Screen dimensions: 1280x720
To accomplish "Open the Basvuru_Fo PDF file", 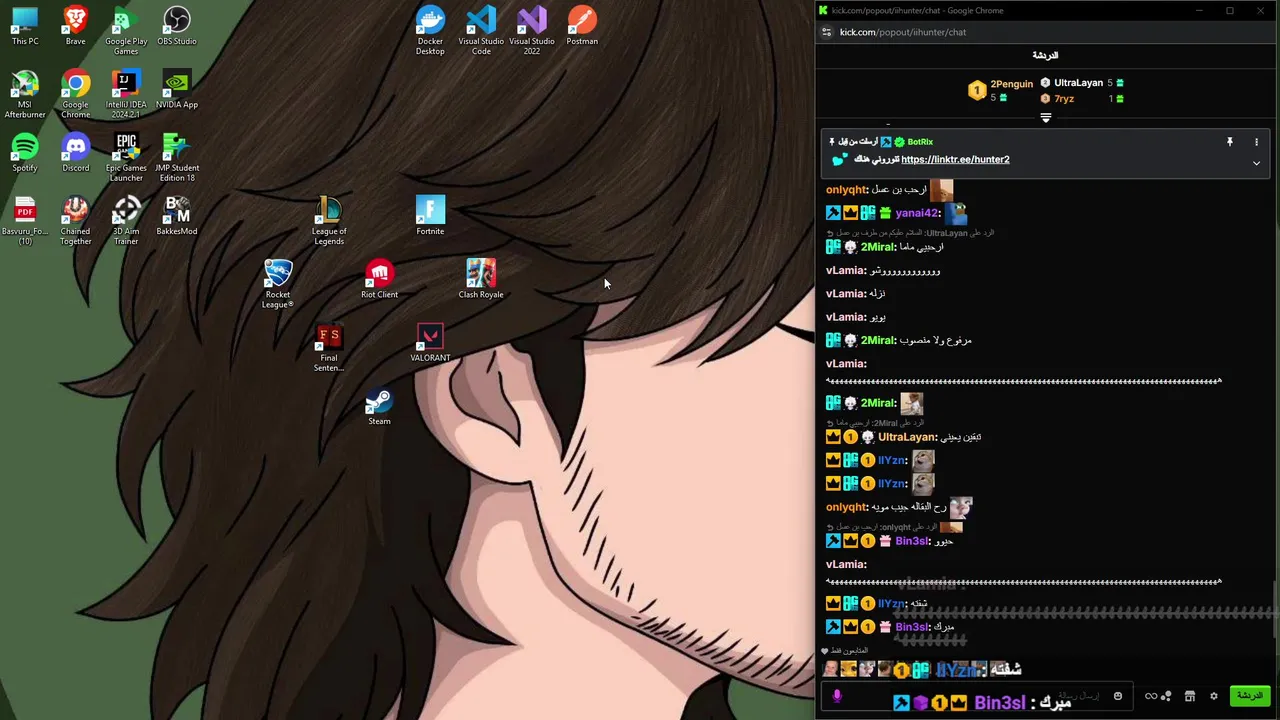I will (x=25, y=220).
